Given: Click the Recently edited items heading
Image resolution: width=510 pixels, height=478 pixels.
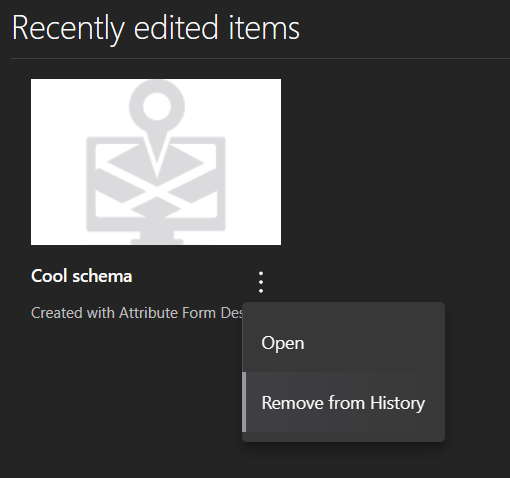Looking at the screenshot, I should [156, 29].
